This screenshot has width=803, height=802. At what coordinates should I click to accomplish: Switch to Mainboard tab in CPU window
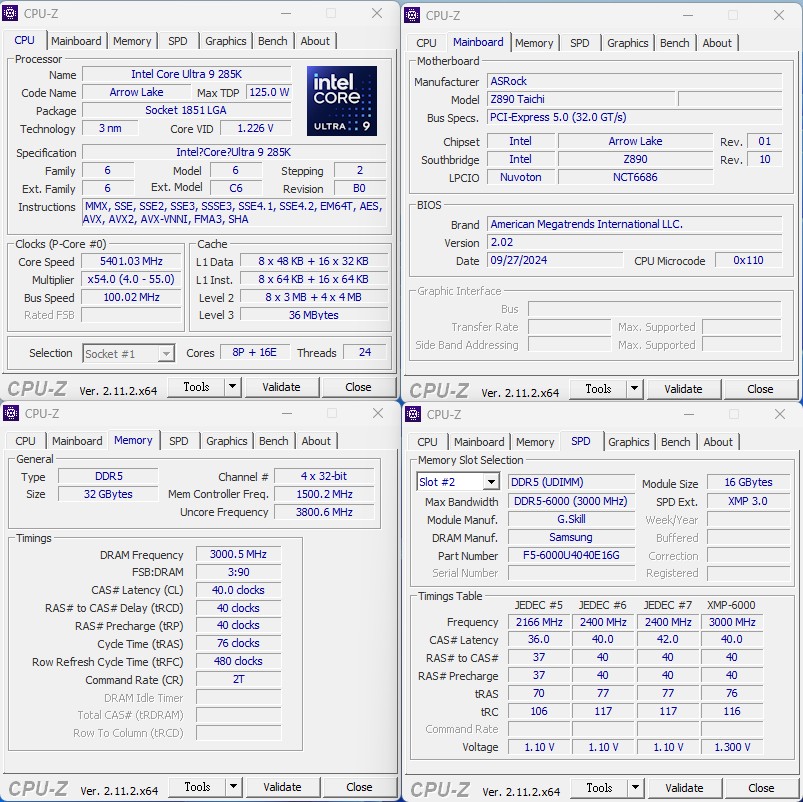coord(76,41)
